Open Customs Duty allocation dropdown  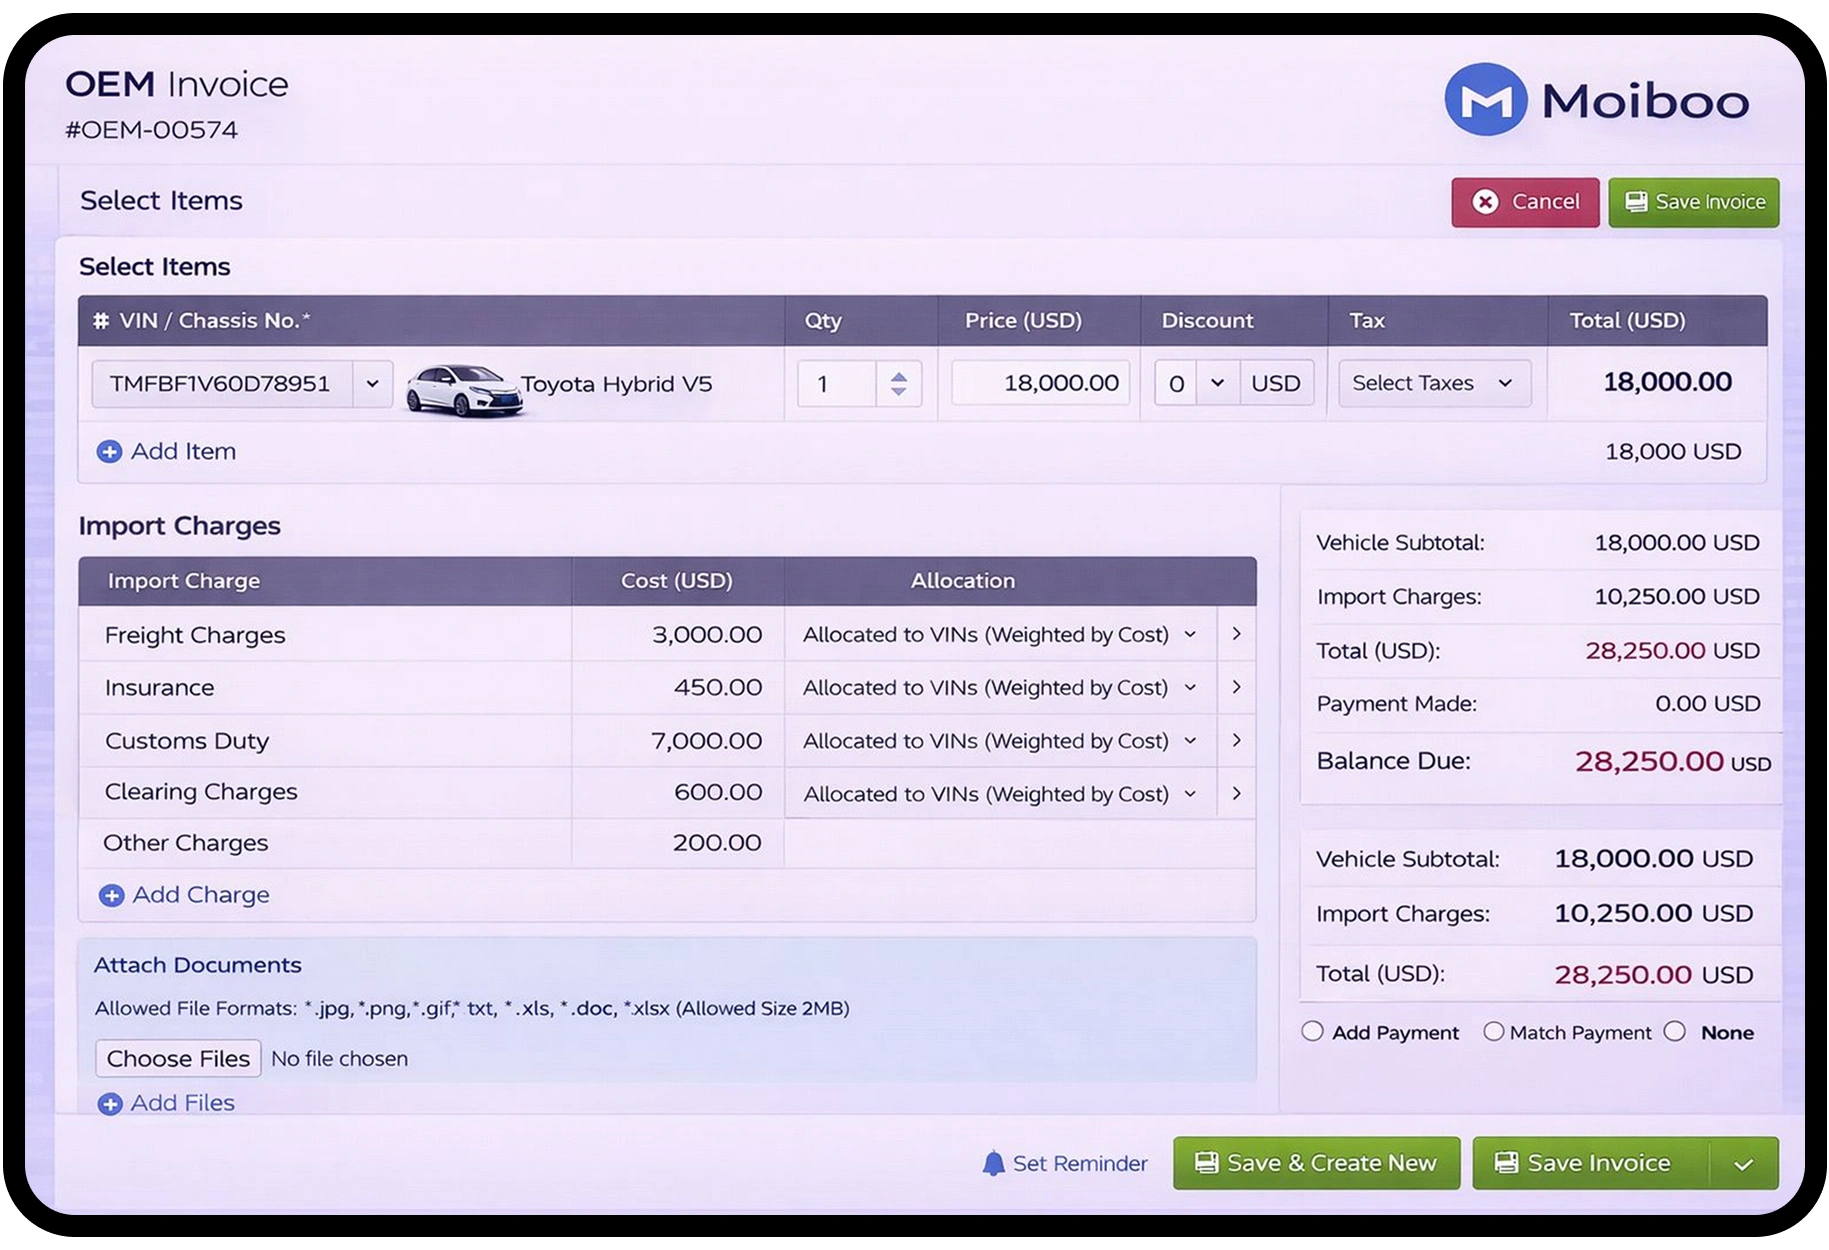1000,741
